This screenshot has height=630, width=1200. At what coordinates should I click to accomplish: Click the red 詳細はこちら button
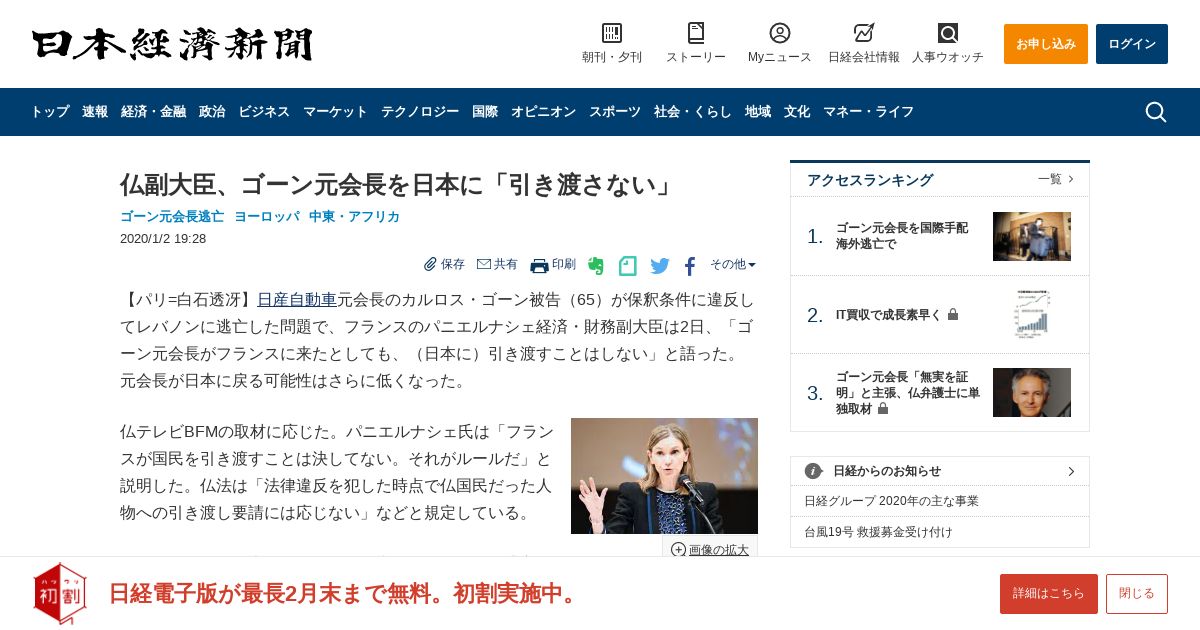[1049, 594]
